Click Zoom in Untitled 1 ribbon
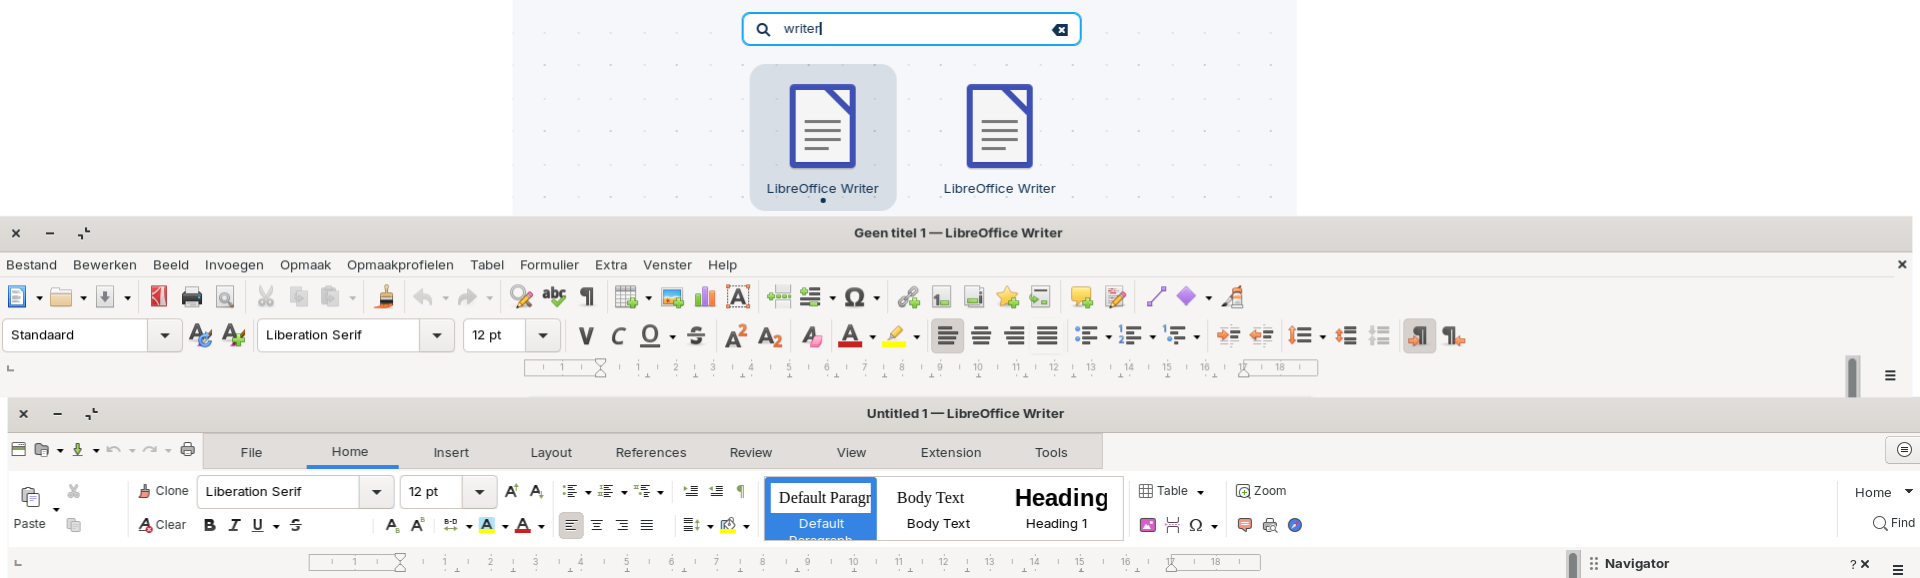The image size is (1920, 578). point(1261,491)
